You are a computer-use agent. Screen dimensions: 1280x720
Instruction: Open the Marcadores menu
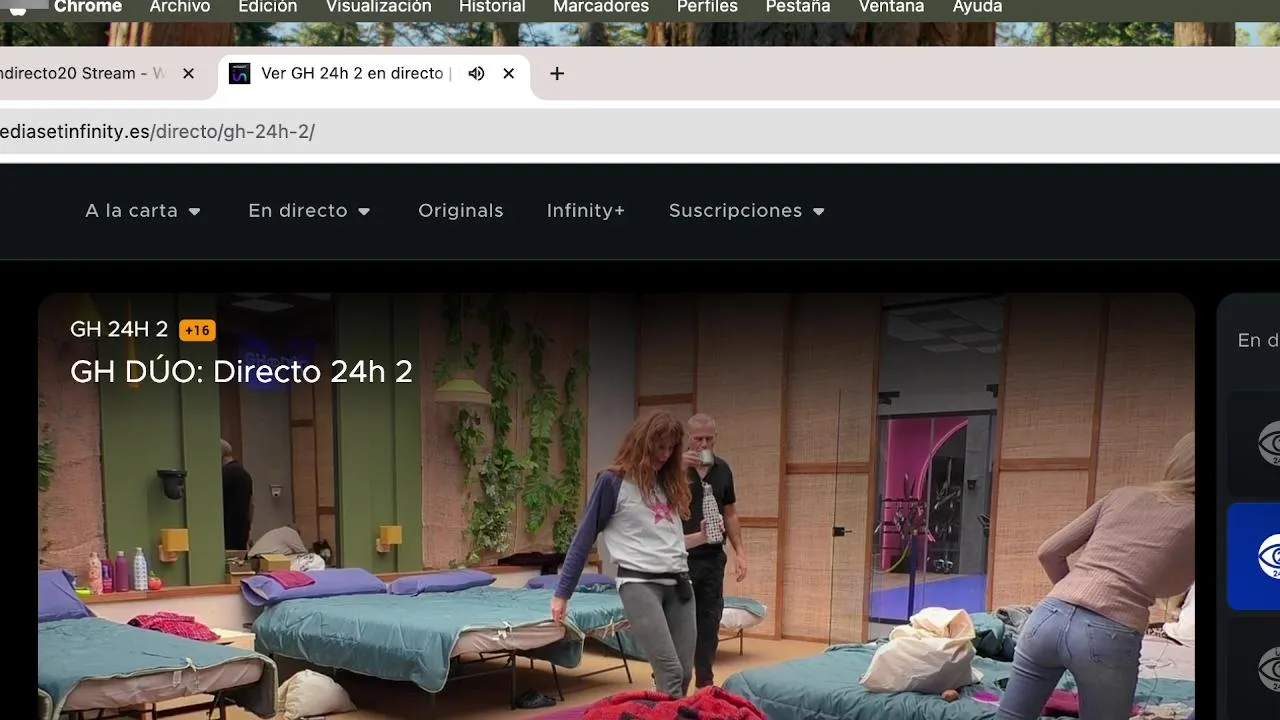tap(601, 7)
